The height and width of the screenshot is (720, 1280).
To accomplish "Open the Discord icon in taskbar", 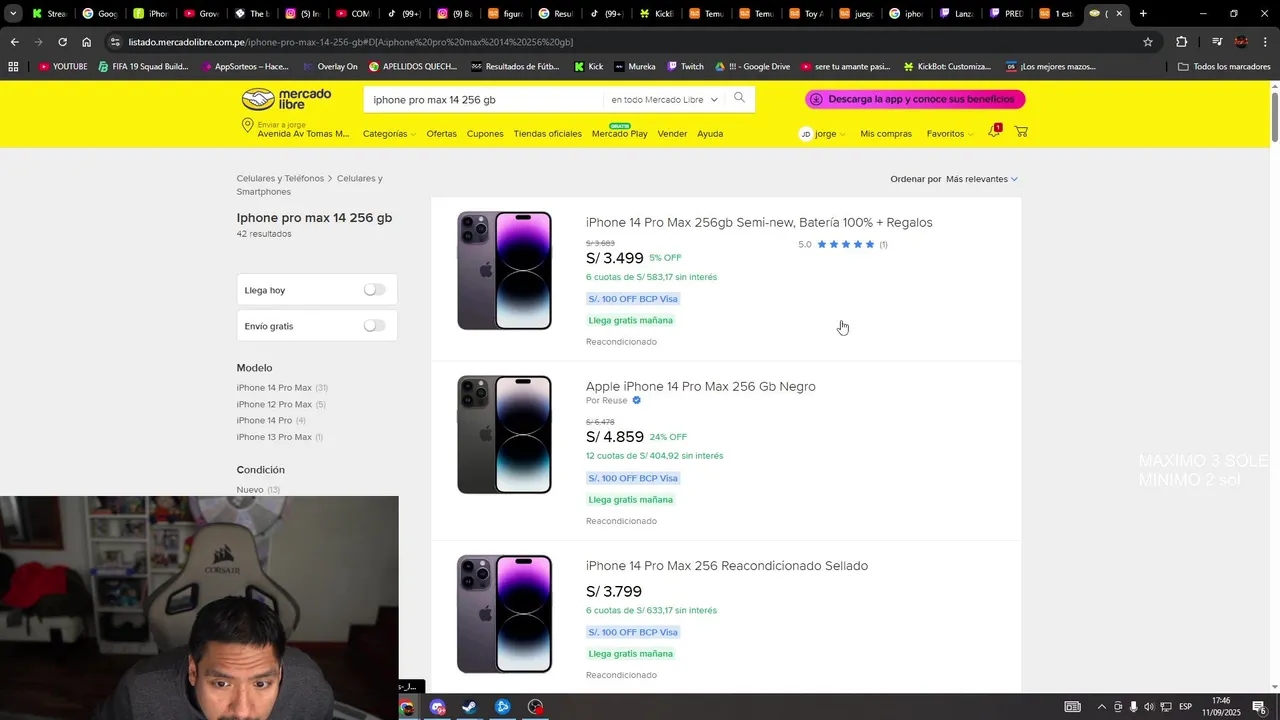I will (x=438, y=707).
